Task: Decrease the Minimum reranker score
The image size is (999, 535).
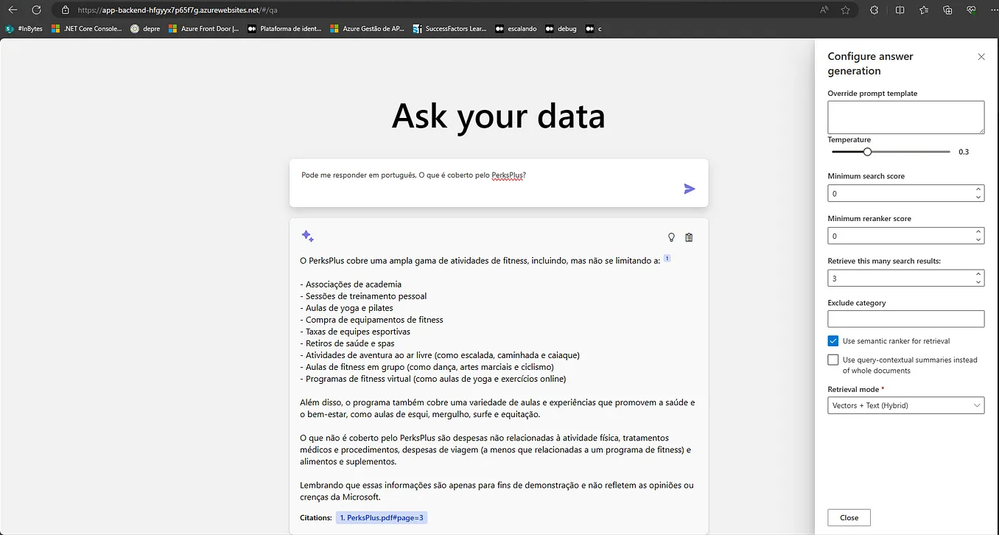Action: [x=978, y=240]
